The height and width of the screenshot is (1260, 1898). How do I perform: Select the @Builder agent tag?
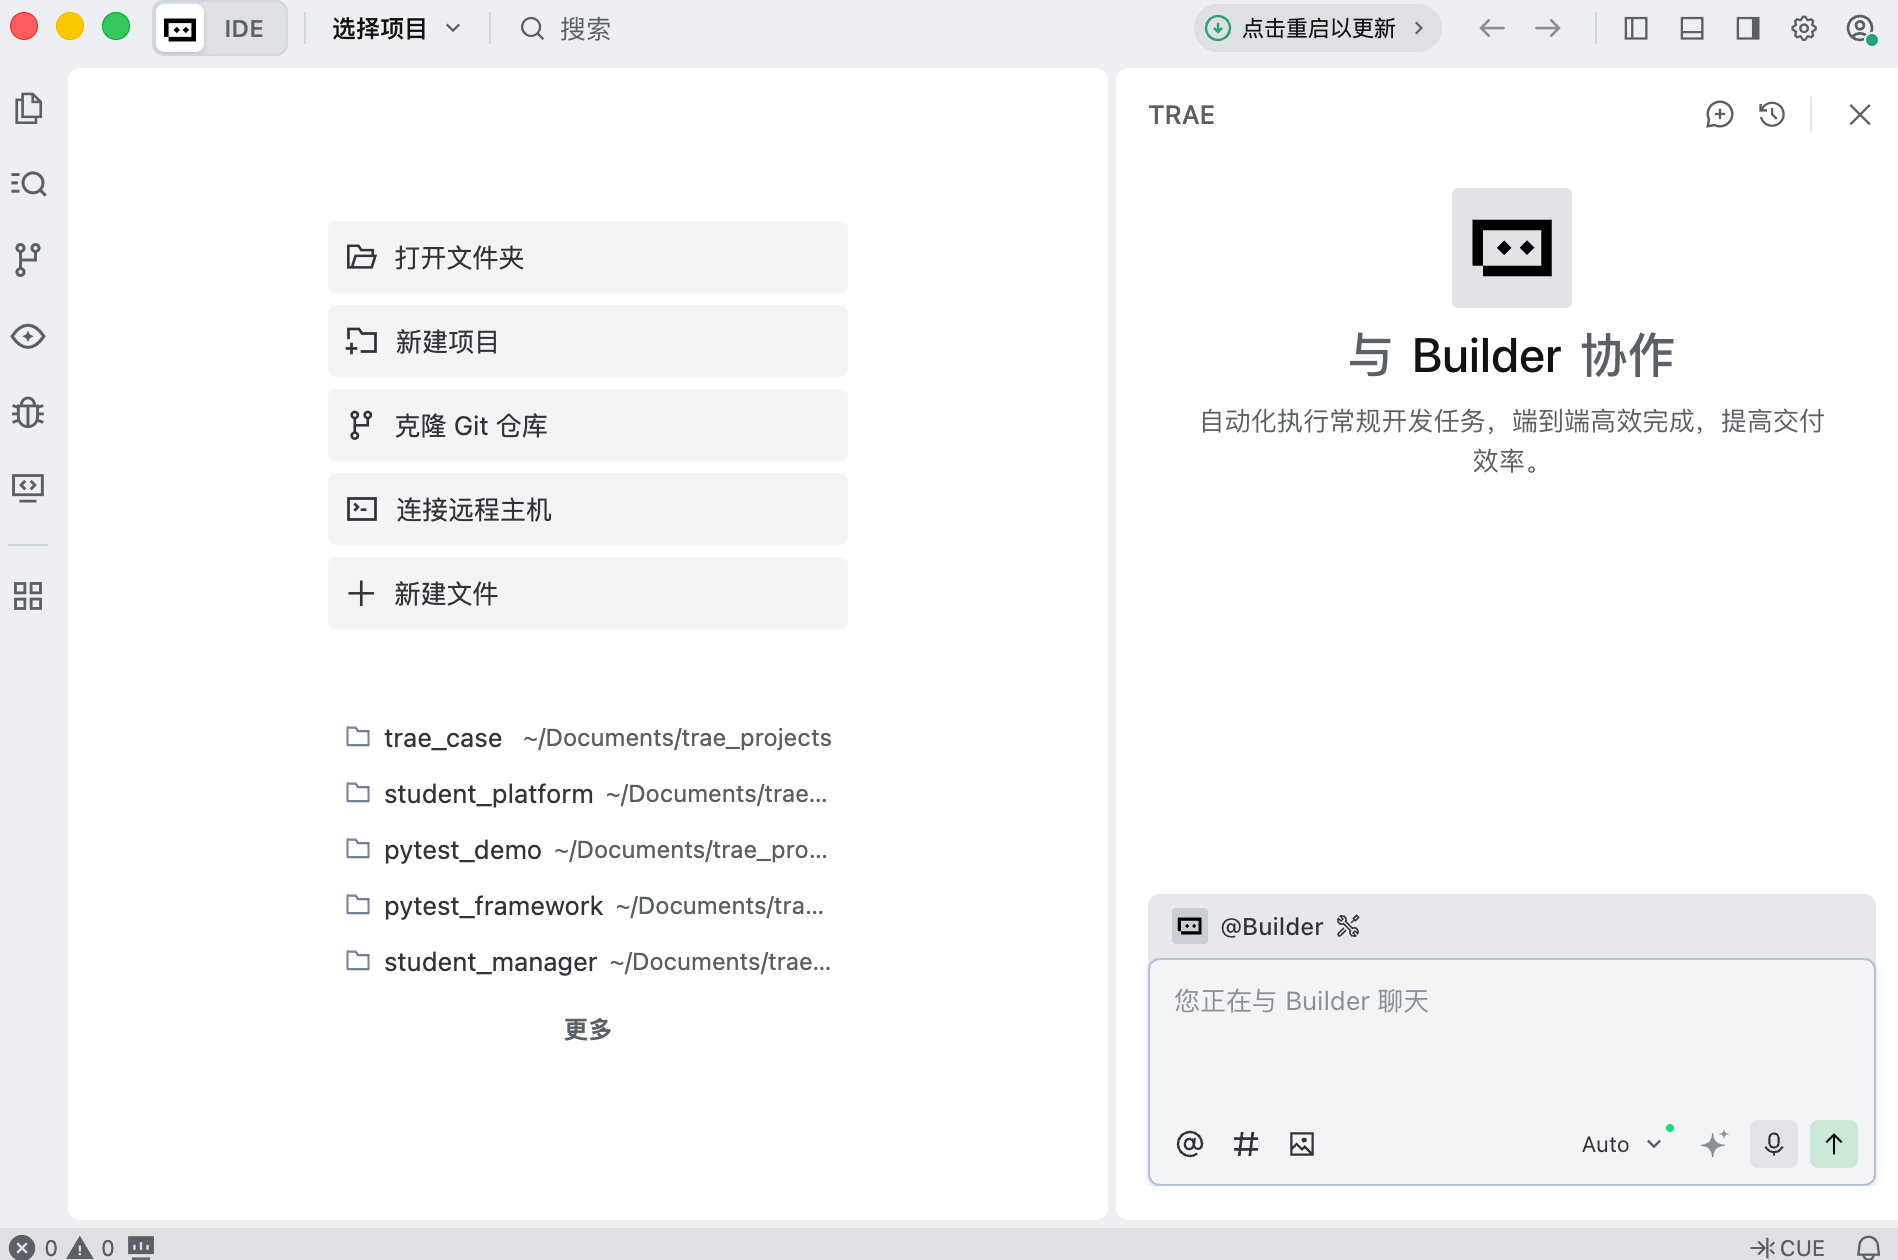tap(1270, 927)
